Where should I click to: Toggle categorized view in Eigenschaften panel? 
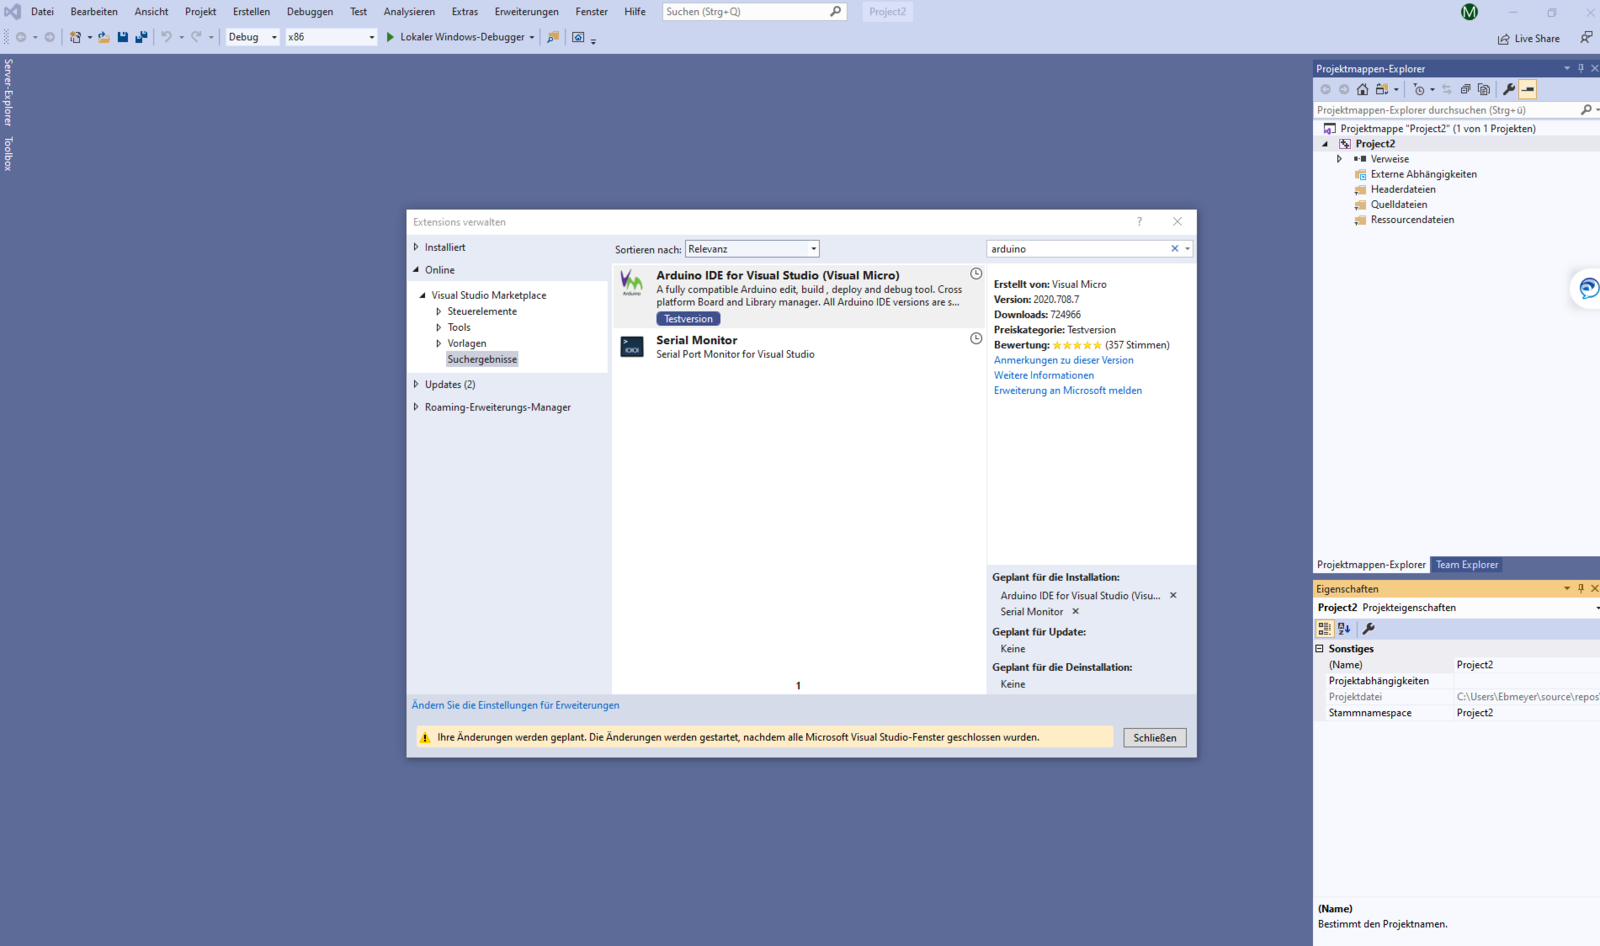[1324, 629]
